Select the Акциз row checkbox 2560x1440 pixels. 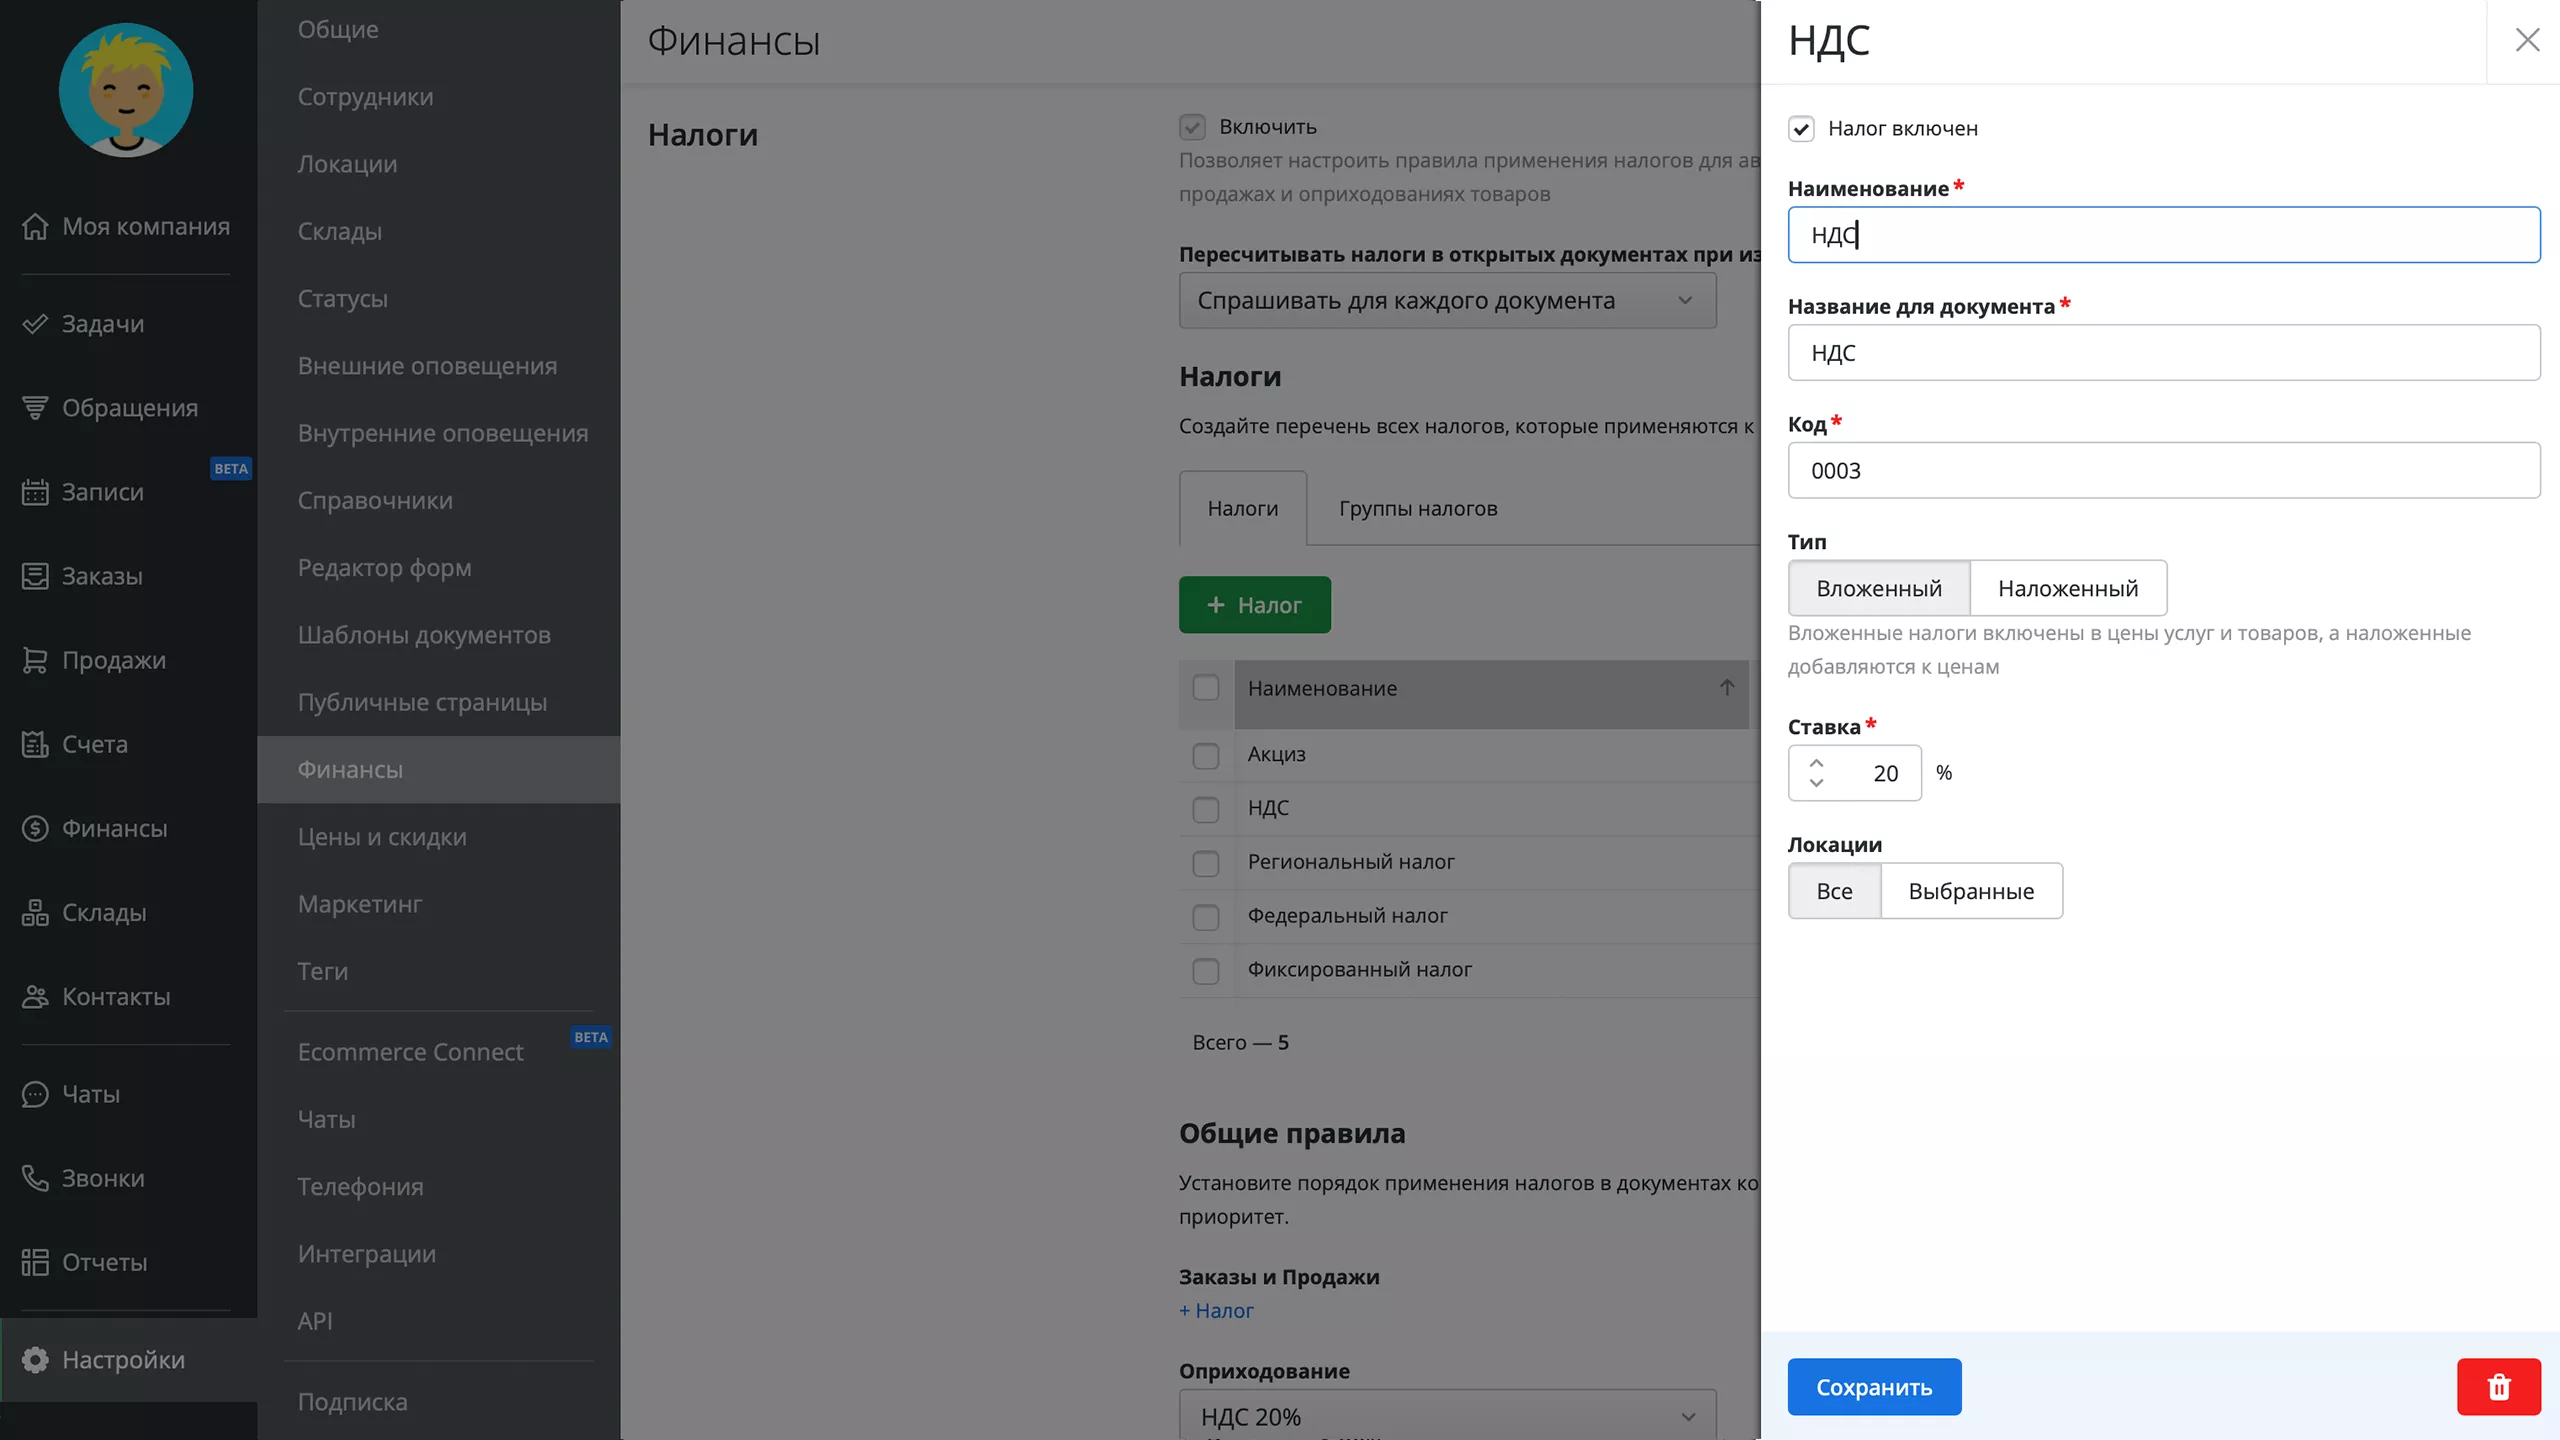pyautogui.click(x=1206, y=755)
